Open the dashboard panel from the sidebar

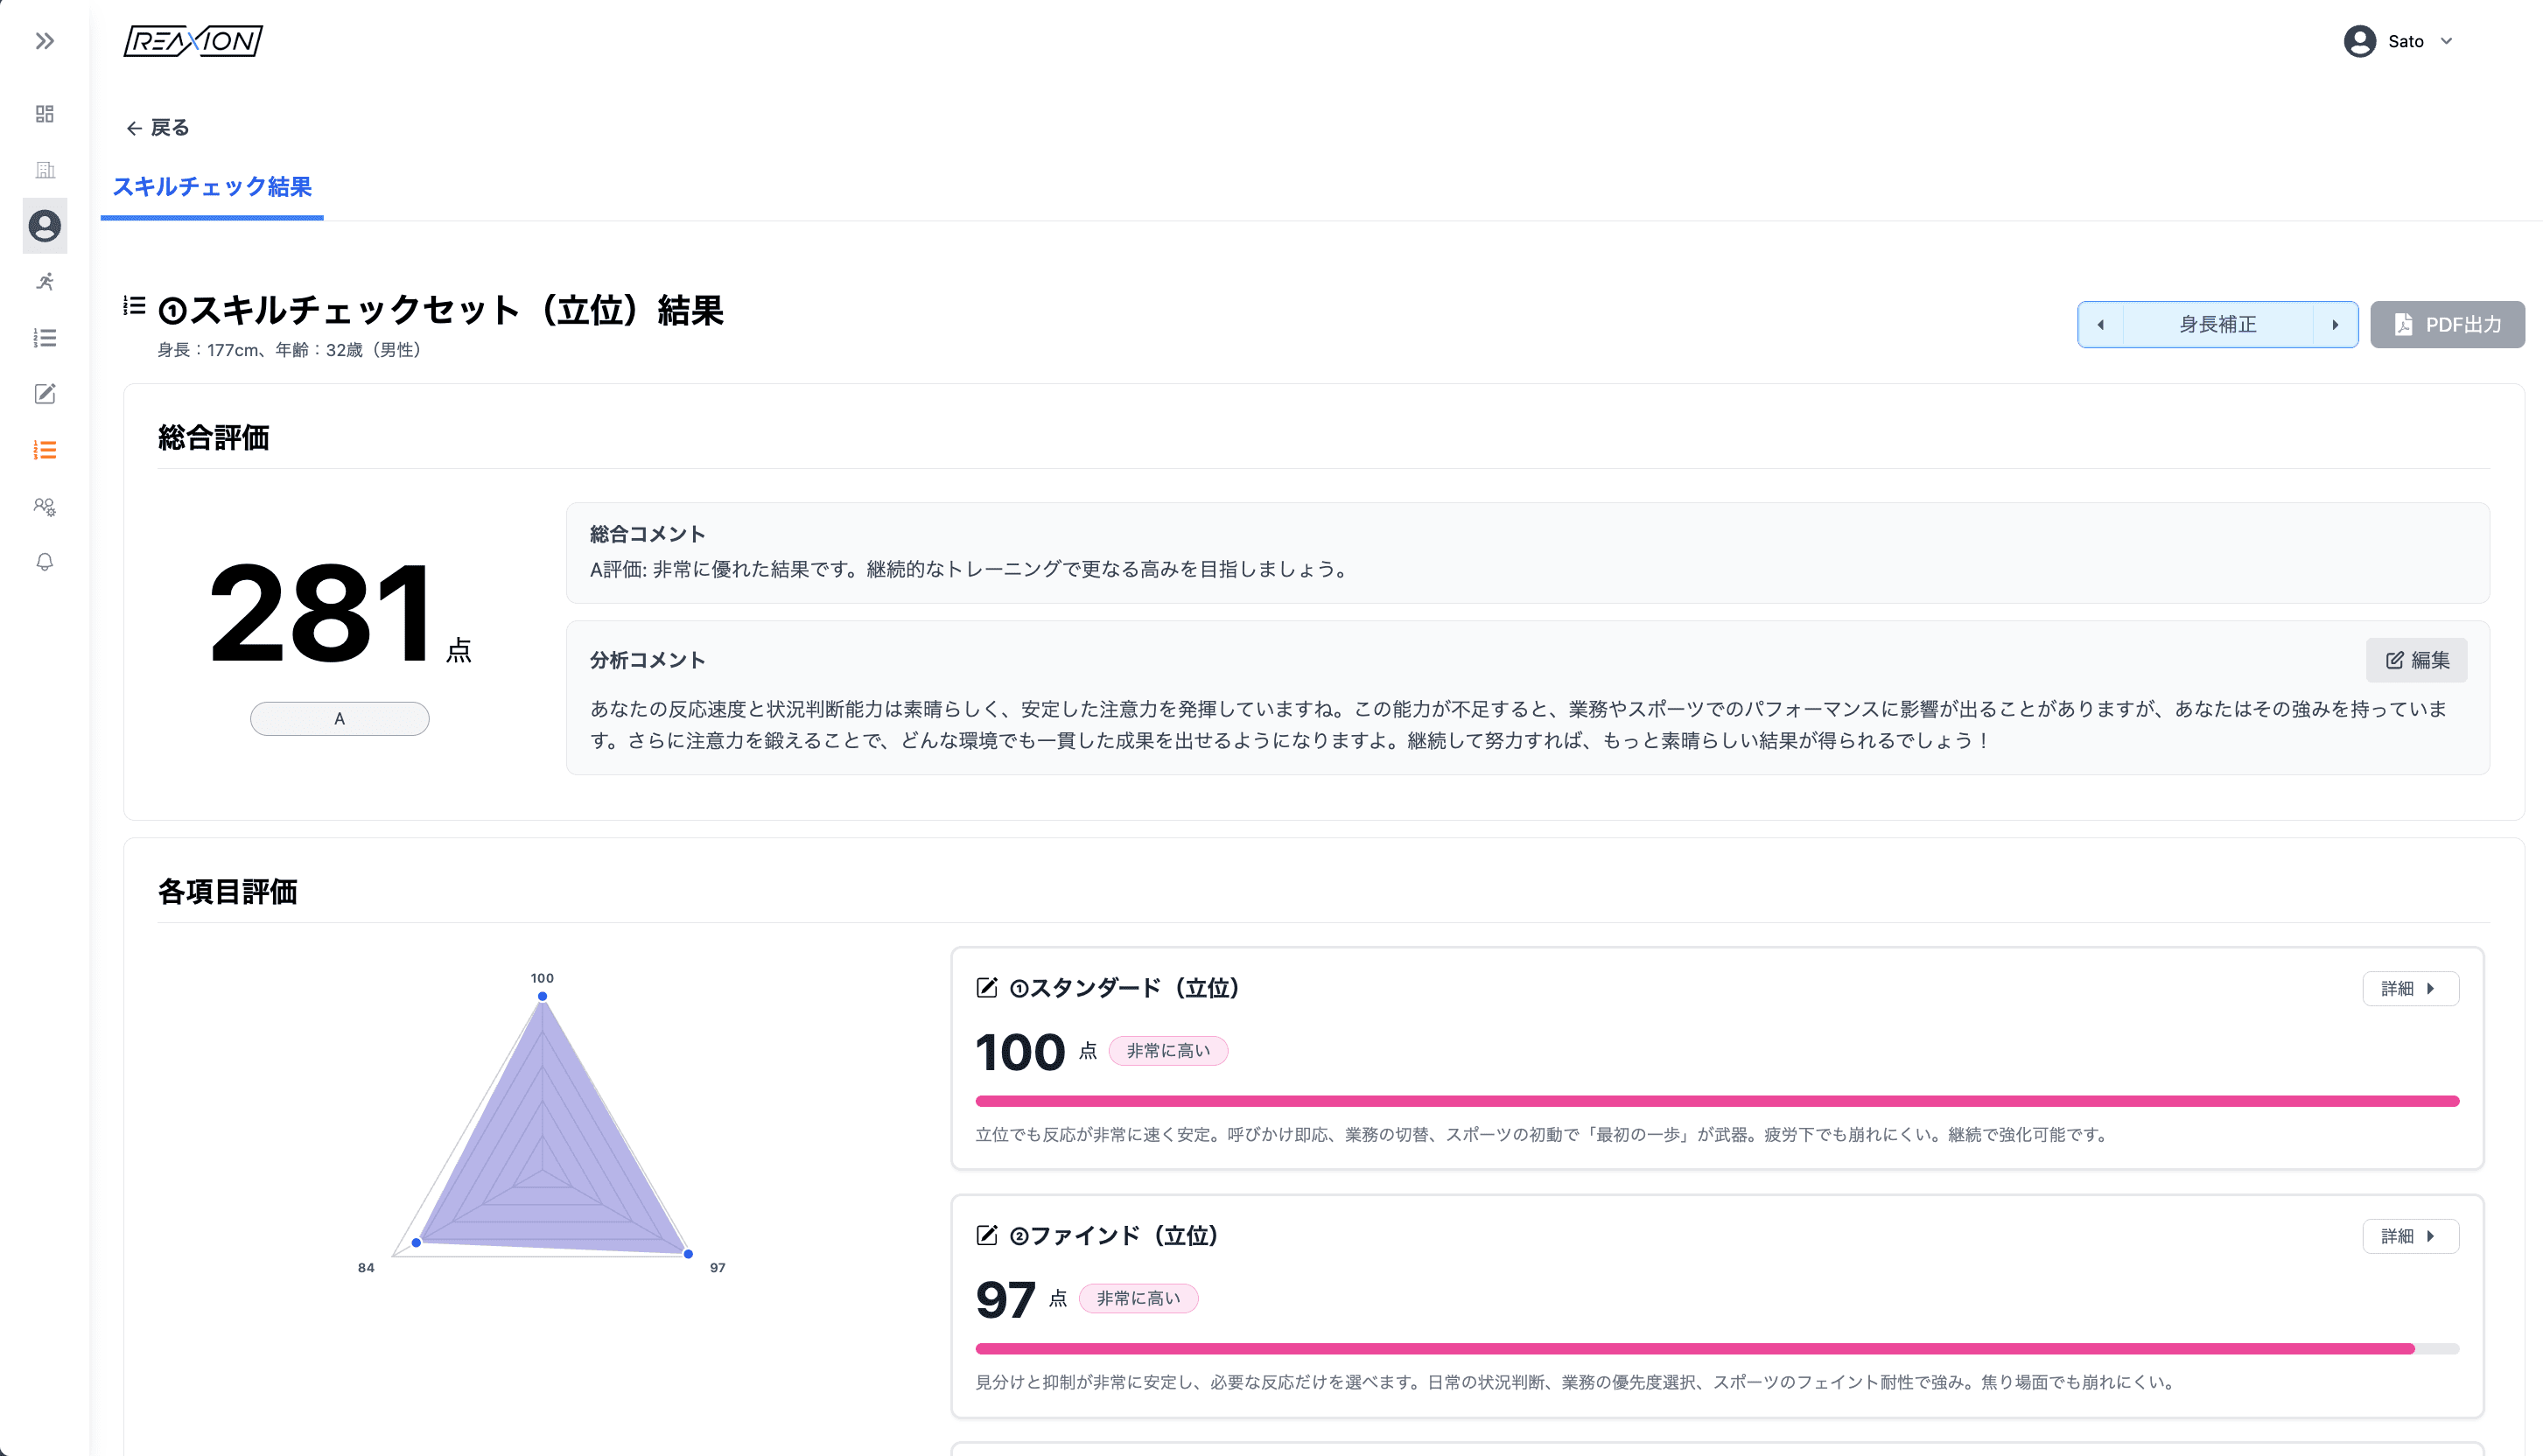tap(44, 114)
